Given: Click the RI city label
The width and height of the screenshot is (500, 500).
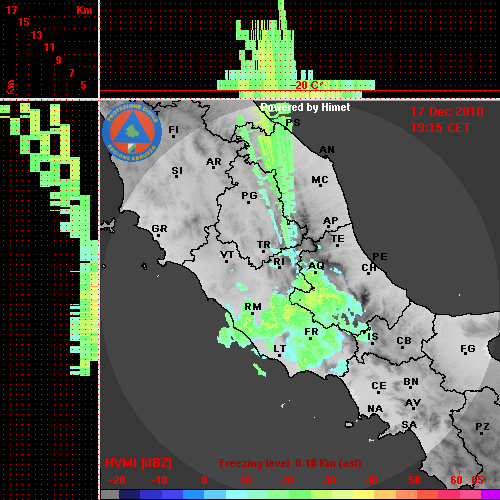Looking at the screenshot, I should tap(279, 262).
